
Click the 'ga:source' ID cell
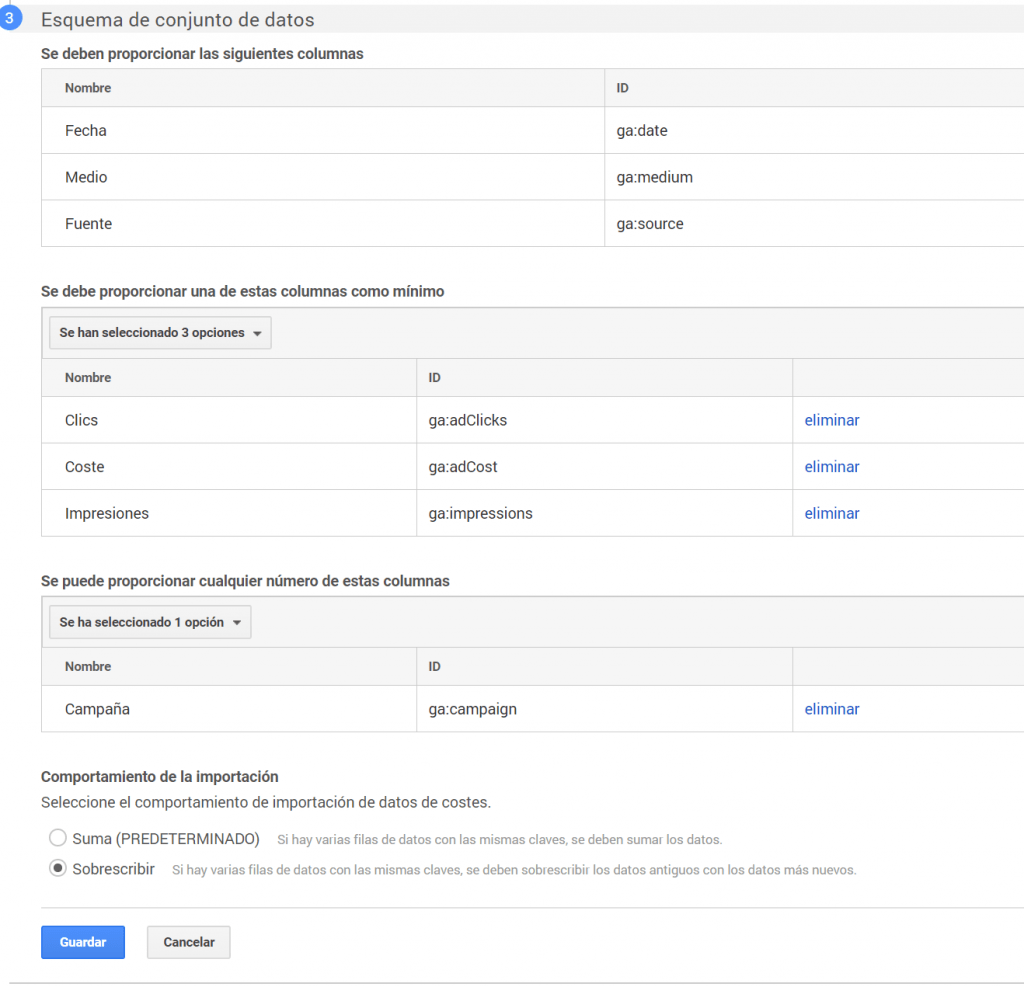coord(814,223)
